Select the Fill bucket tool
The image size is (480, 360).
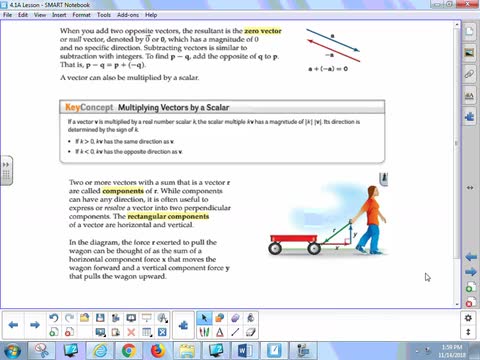tap(251, 318)
